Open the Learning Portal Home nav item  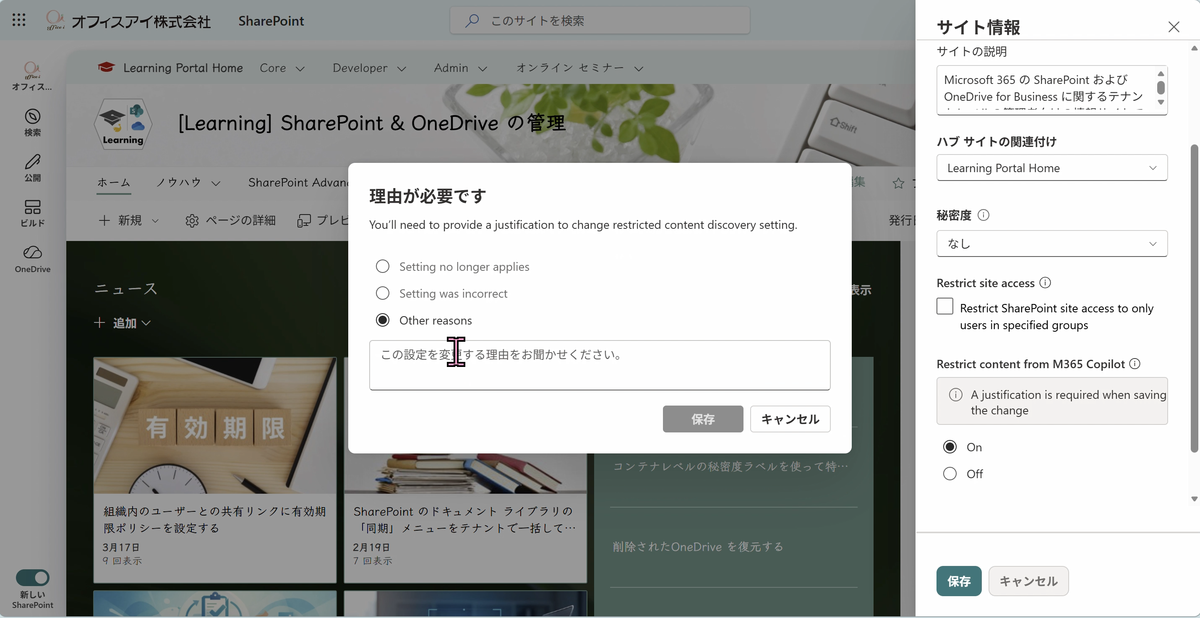coord(182,68)
